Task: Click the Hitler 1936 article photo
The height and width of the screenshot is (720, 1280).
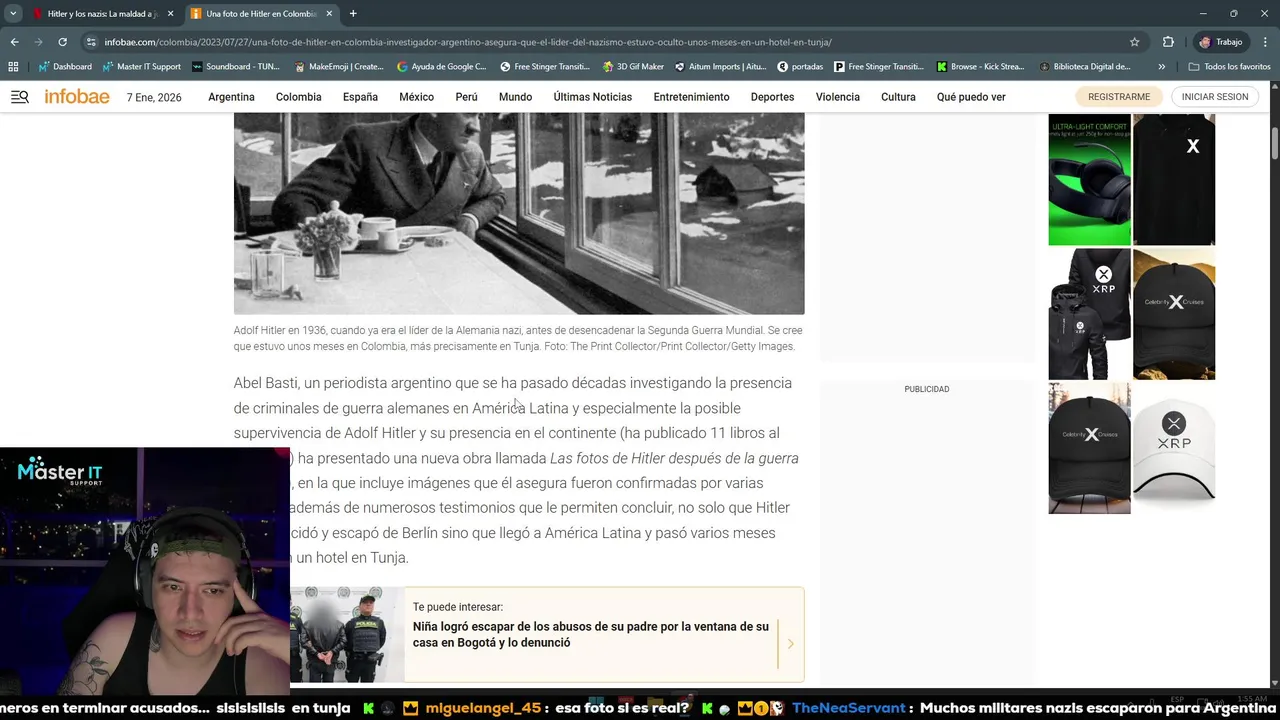Action: (519, 213)
